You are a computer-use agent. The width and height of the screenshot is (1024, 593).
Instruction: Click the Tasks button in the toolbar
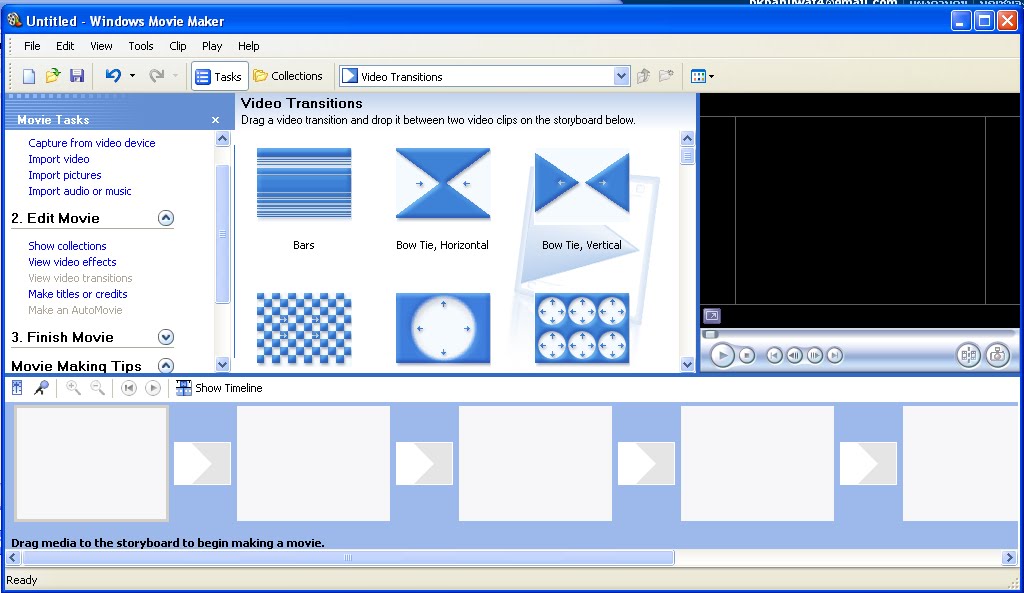[x=219, y=75]
